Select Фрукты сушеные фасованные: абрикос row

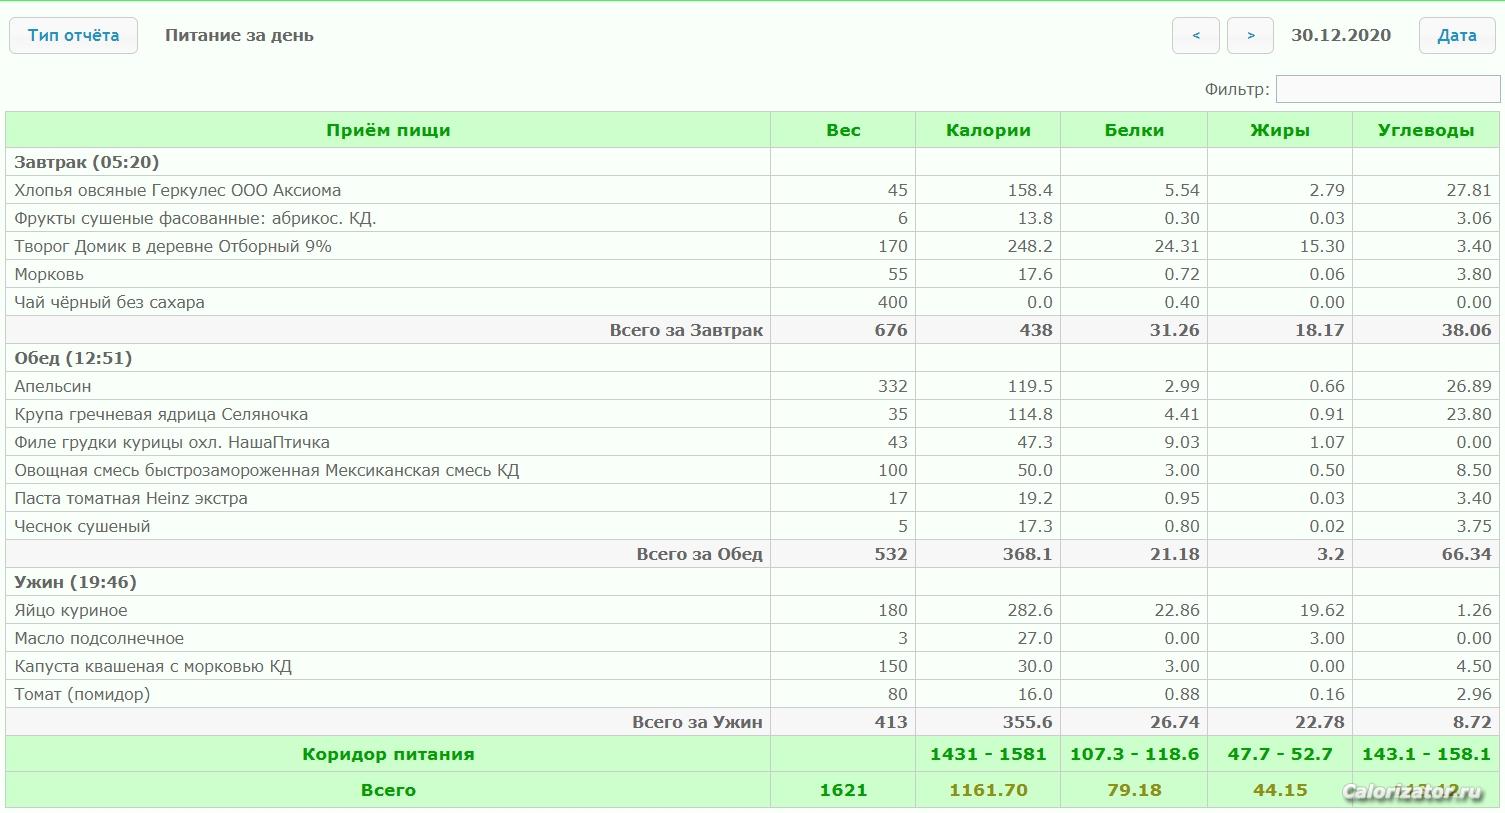pyautogui.click(x=752, y=218)
